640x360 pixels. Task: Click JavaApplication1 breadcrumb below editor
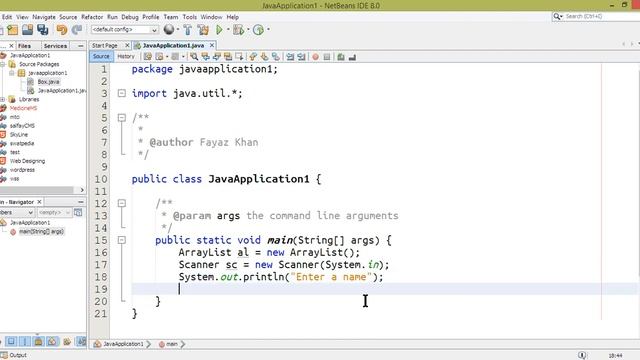pos(123,344)
